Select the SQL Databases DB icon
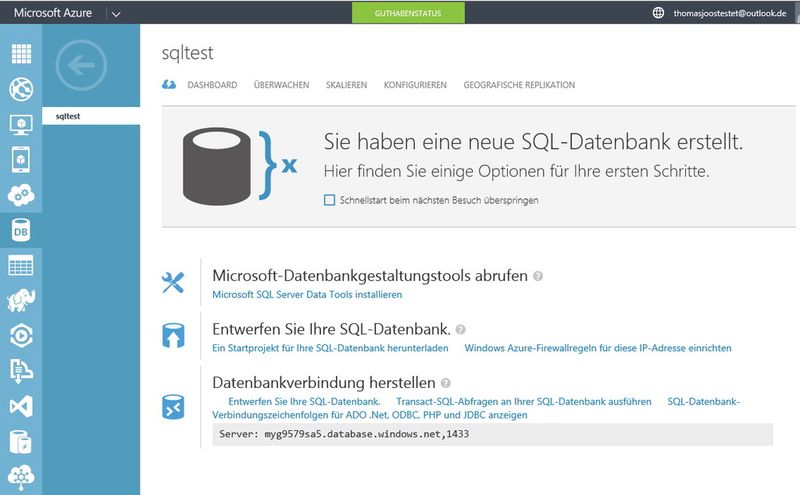The width and height of the screenshot is (800, 495). tap(21, 230)
